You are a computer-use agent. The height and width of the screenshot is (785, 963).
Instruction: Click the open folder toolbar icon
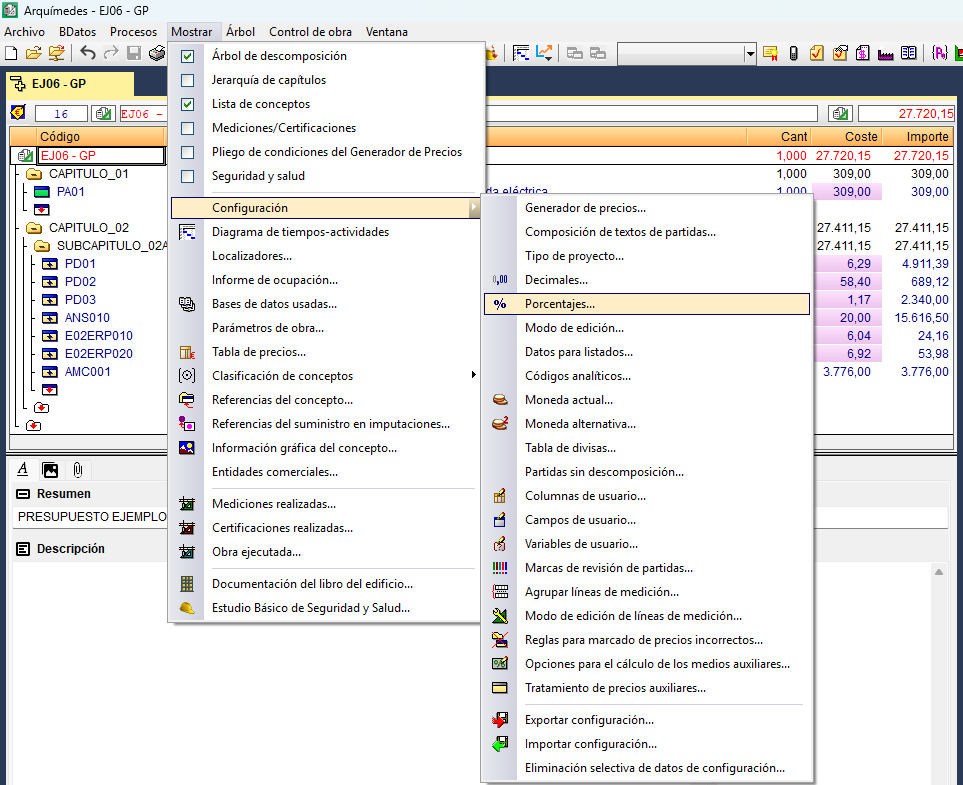click(x=34, y=53)
